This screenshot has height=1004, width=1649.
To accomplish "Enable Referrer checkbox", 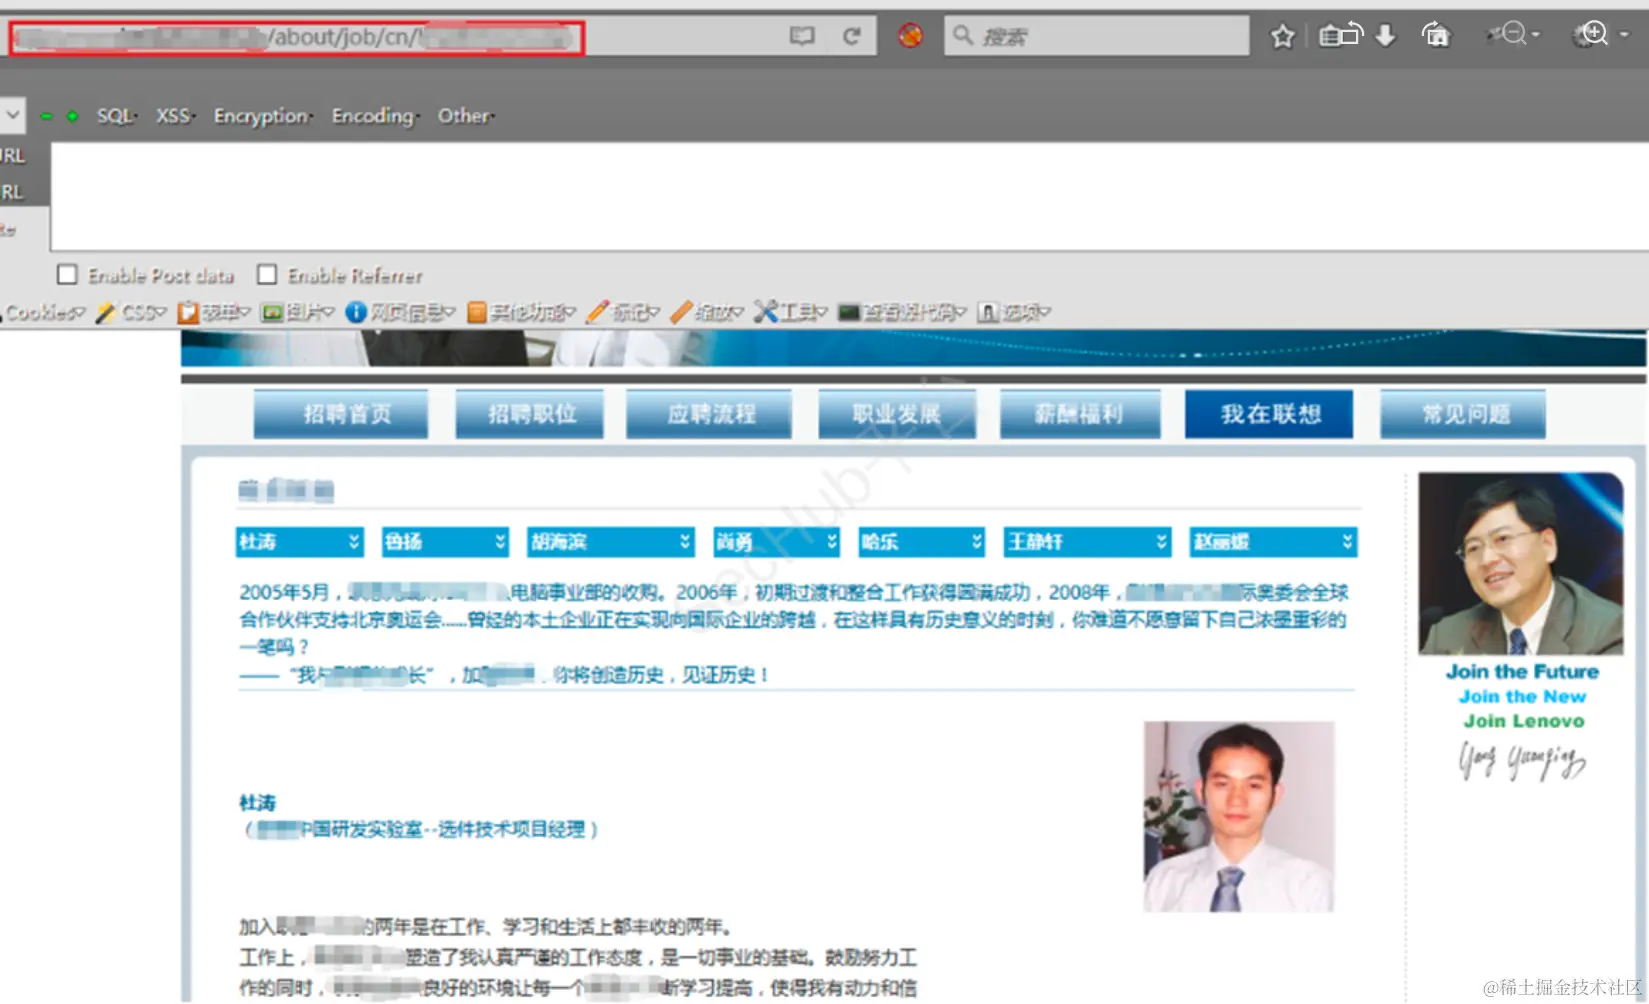I will (267, 274).
